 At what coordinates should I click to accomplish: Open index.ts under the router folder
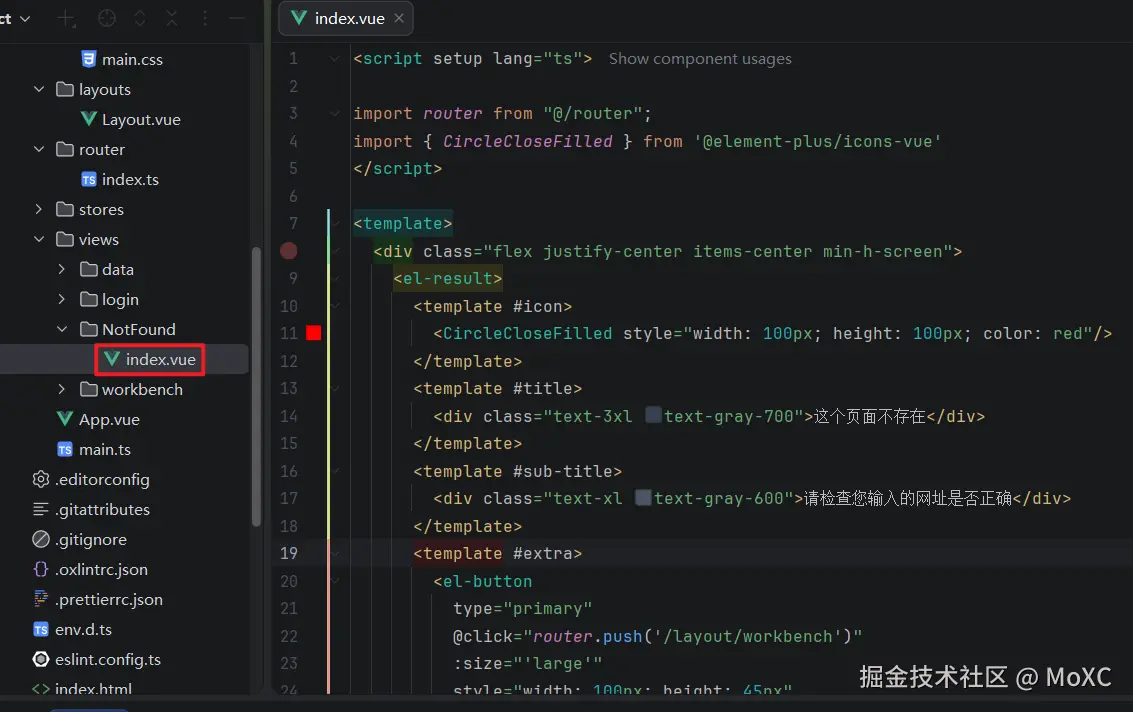point(130,179)
